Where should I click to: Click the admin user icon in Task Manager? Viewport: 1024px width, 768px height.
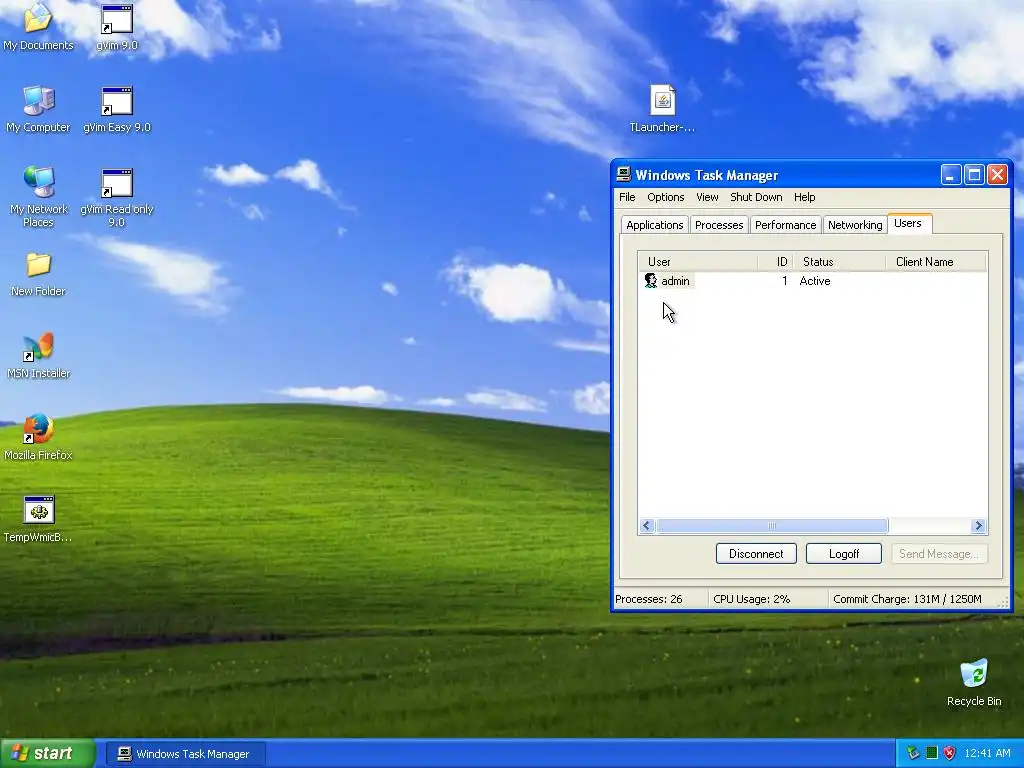coord(650,281)
